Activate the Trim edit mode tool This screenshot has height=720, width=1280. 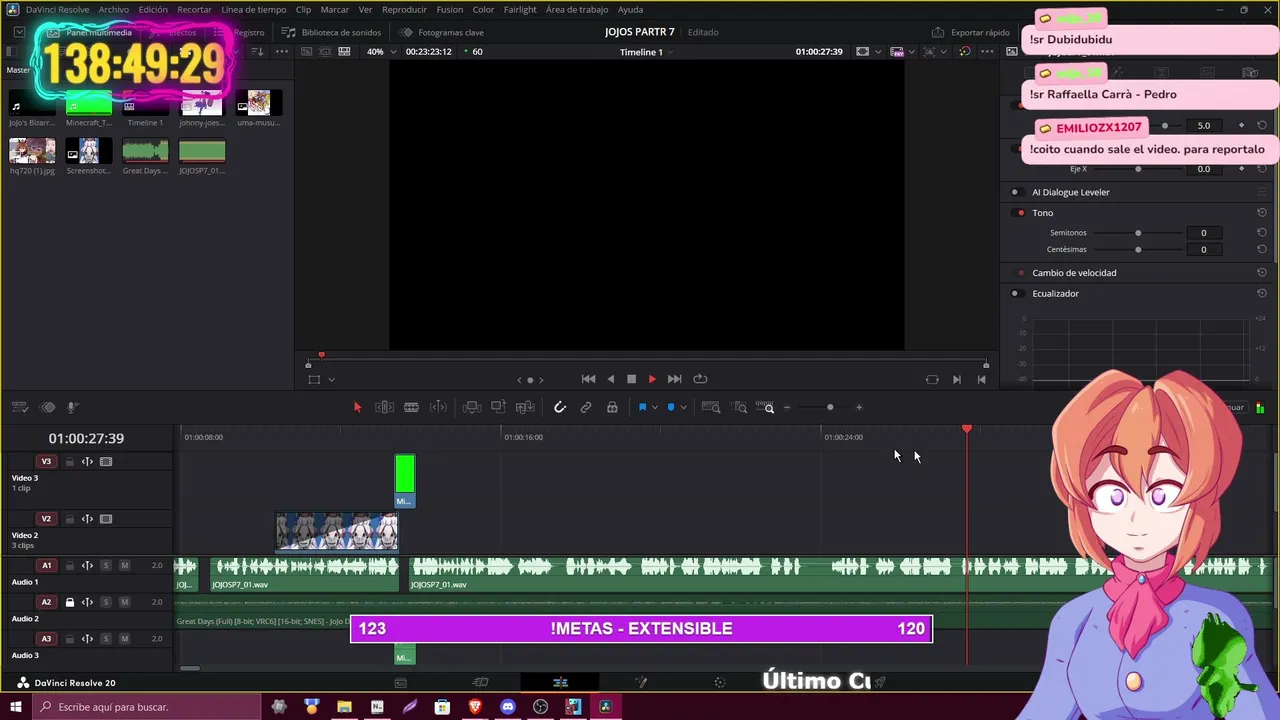[x=384, y=407]
